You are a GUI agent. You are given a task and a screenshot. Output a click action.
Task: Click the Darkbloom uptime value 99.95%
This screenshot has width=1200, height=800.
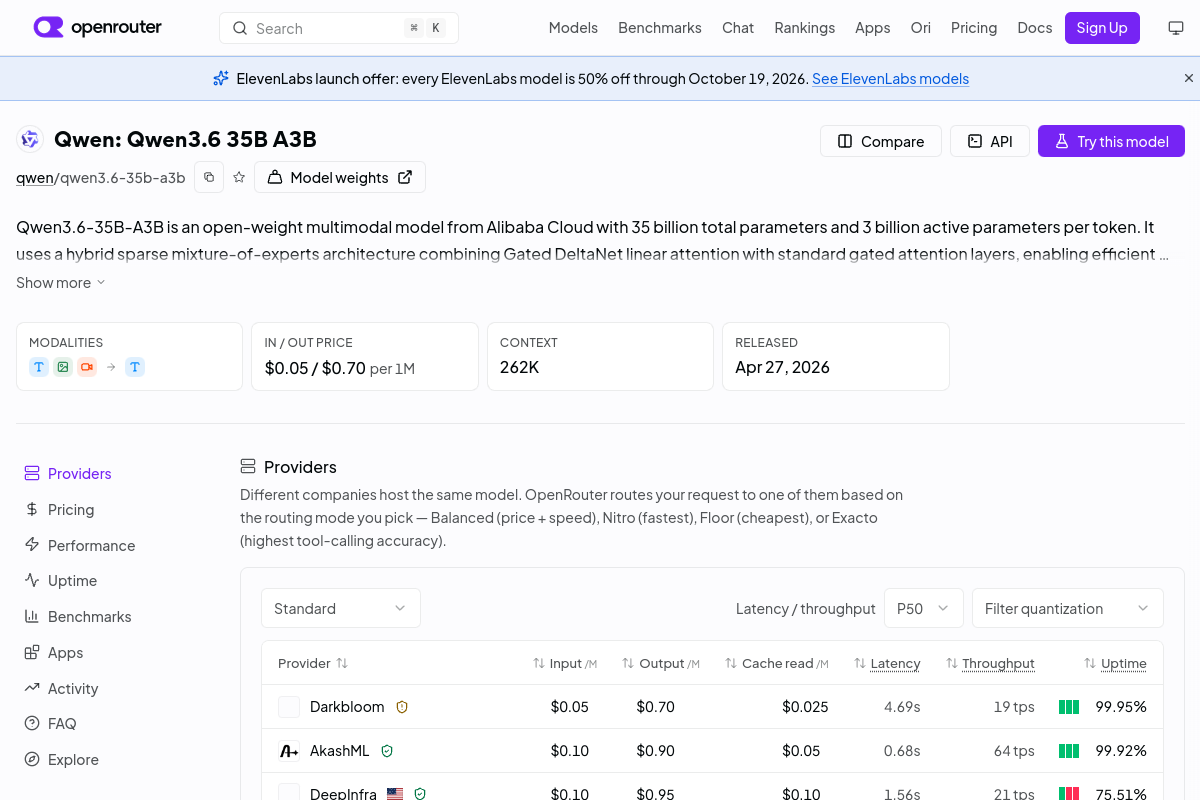coord(1121,706)
